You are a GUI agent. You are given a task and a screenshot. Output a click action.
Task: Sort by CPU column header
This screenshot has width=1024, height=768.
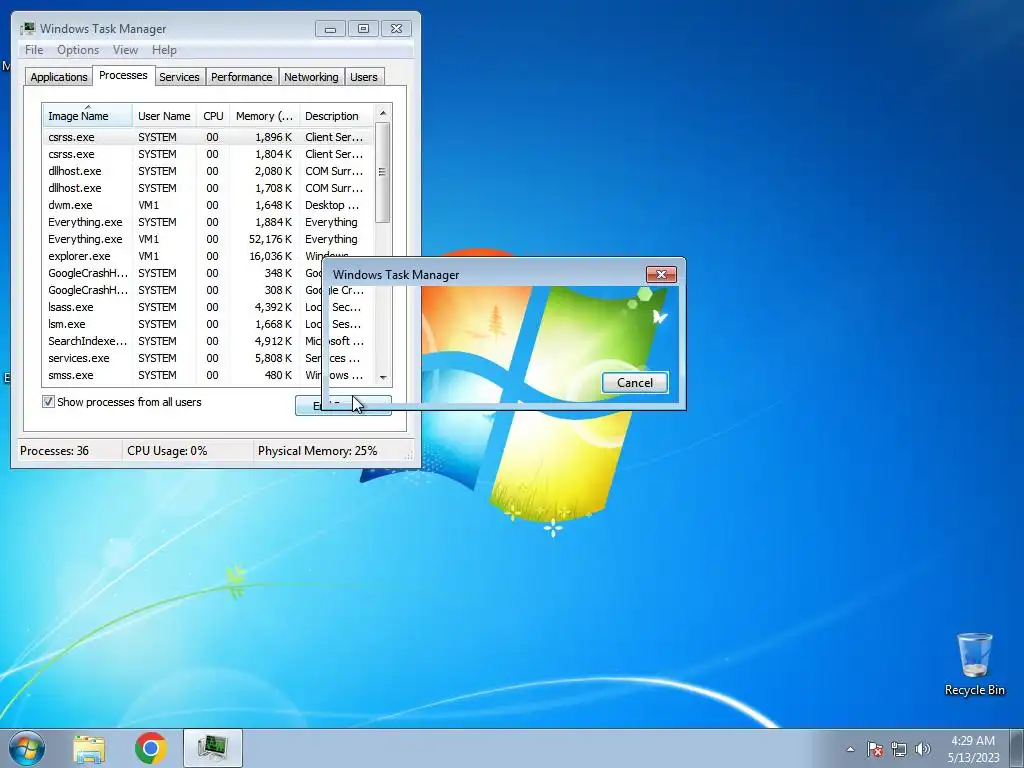tap(213, 116)
